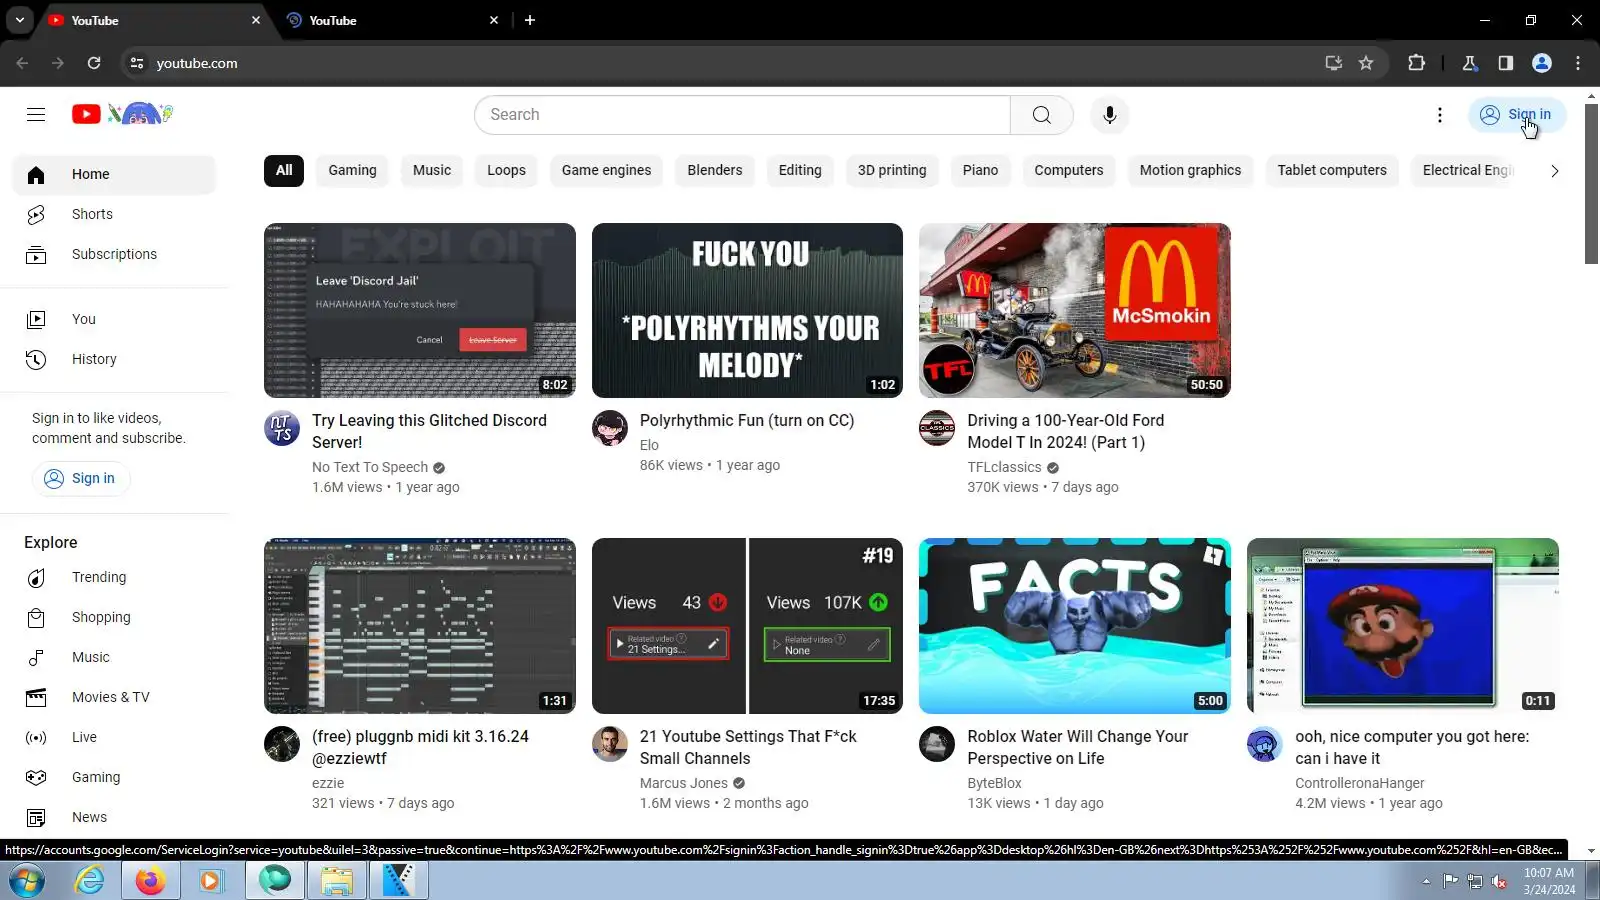1600x900 pixels.
Task: Open tab search dropdown
Action: pos(20,20)
